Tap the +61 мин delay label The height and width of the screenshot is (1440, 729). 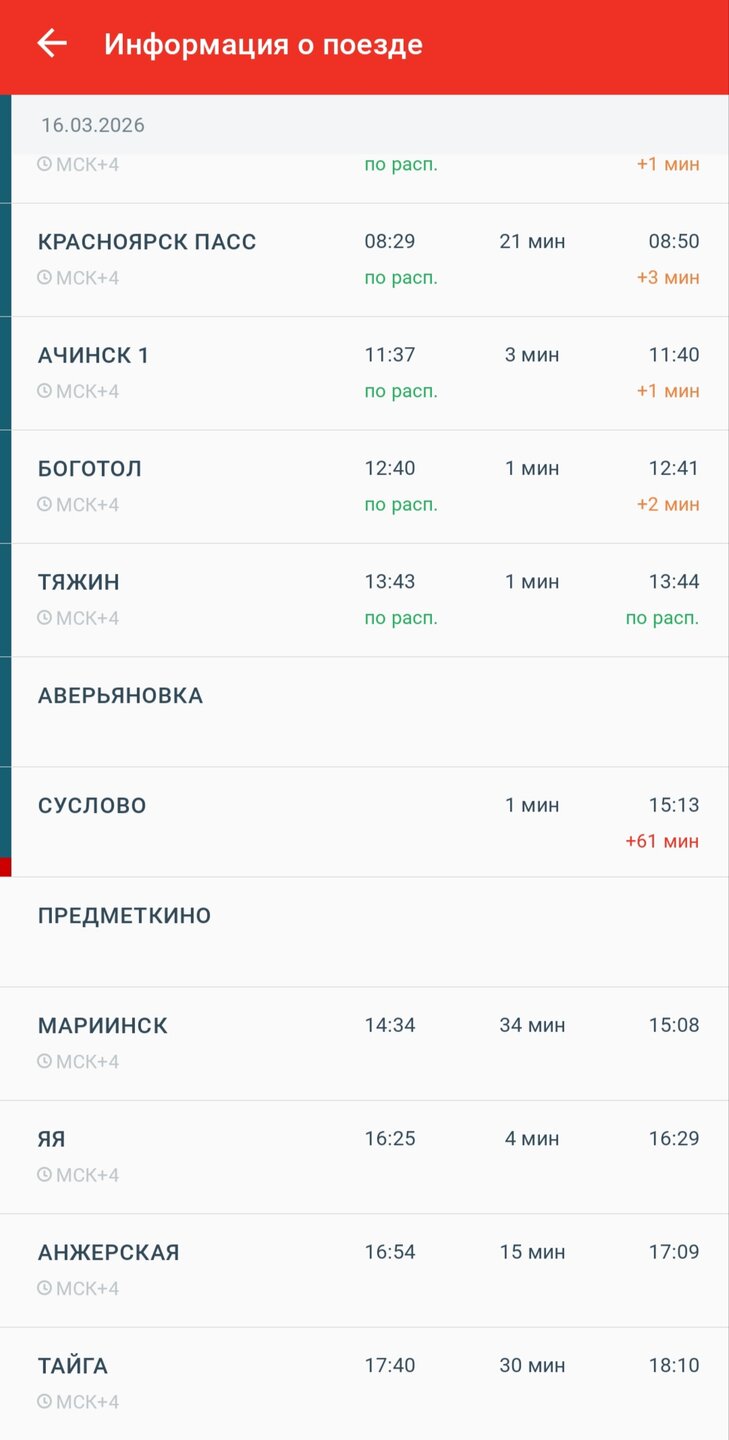662,841
